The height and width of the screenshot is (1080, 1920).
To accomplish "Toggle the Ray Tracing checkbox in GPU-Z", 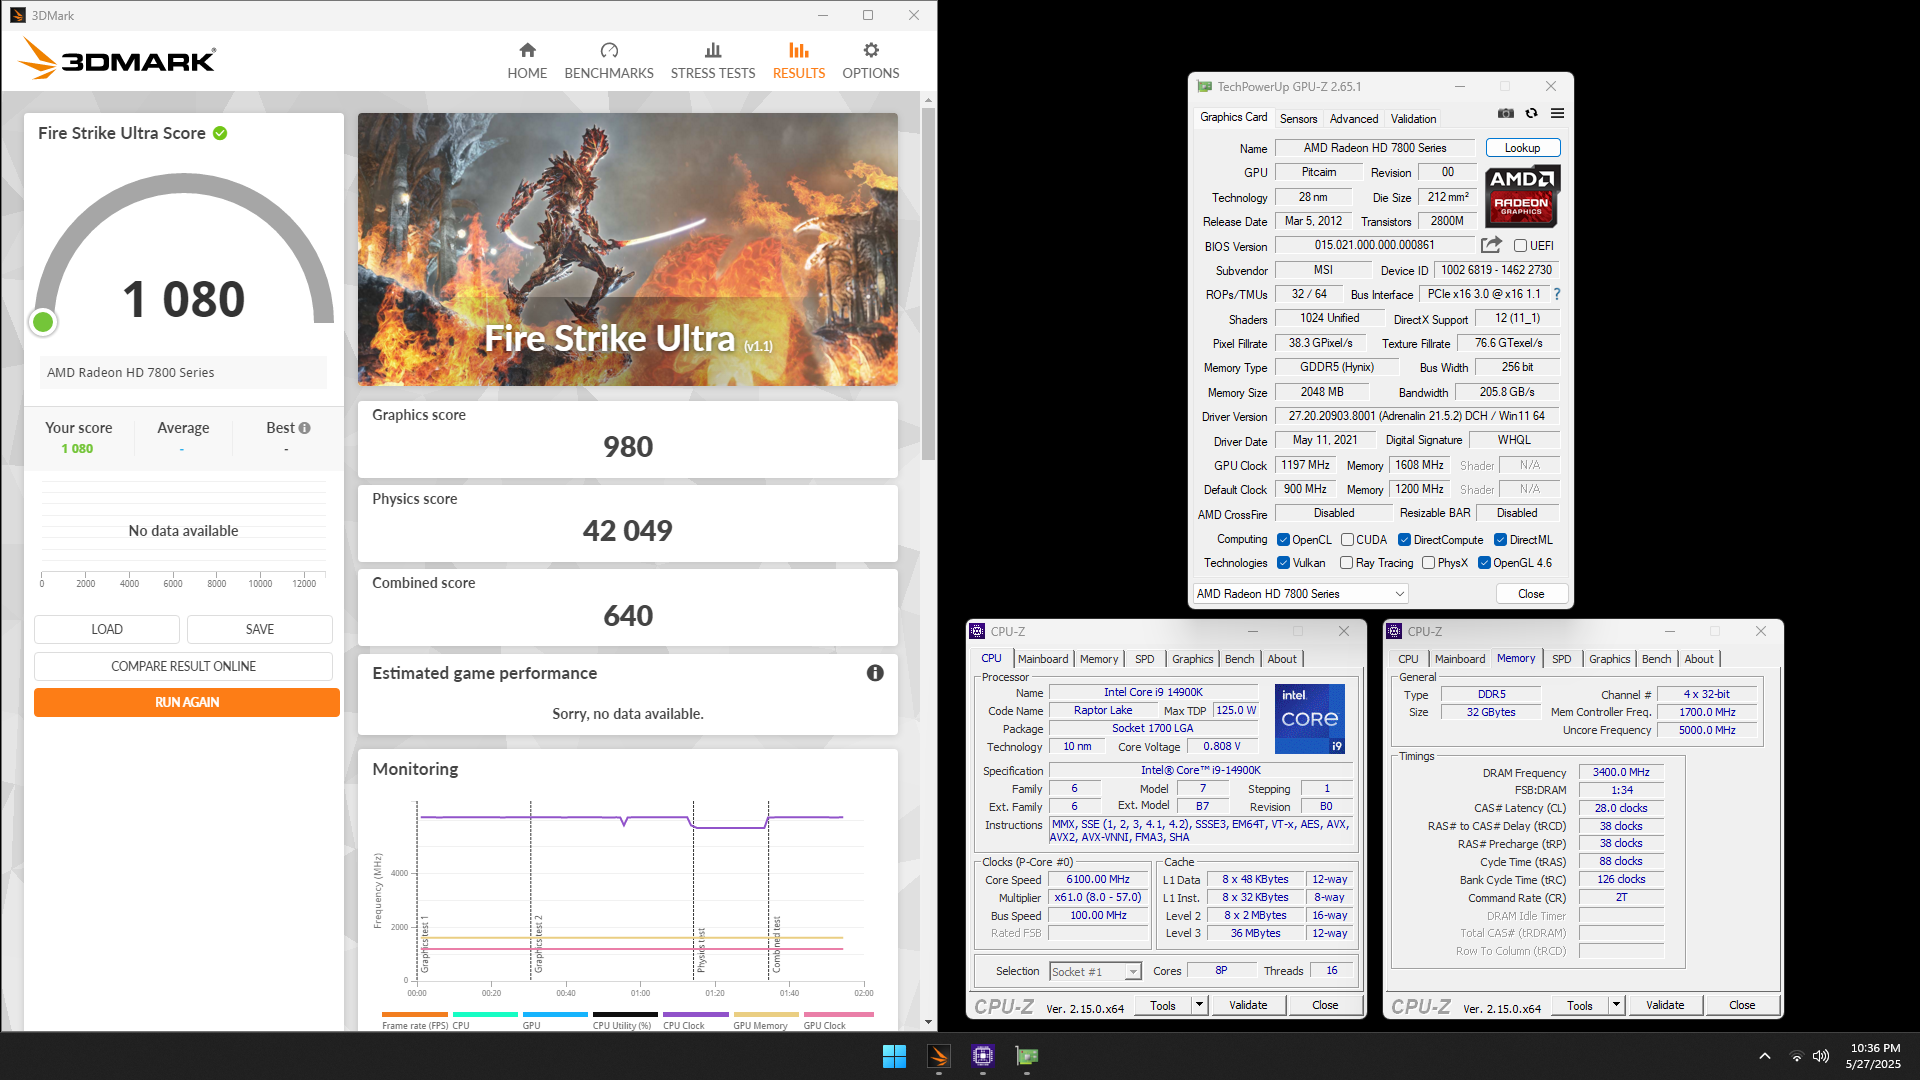I will pos(1346,563).
